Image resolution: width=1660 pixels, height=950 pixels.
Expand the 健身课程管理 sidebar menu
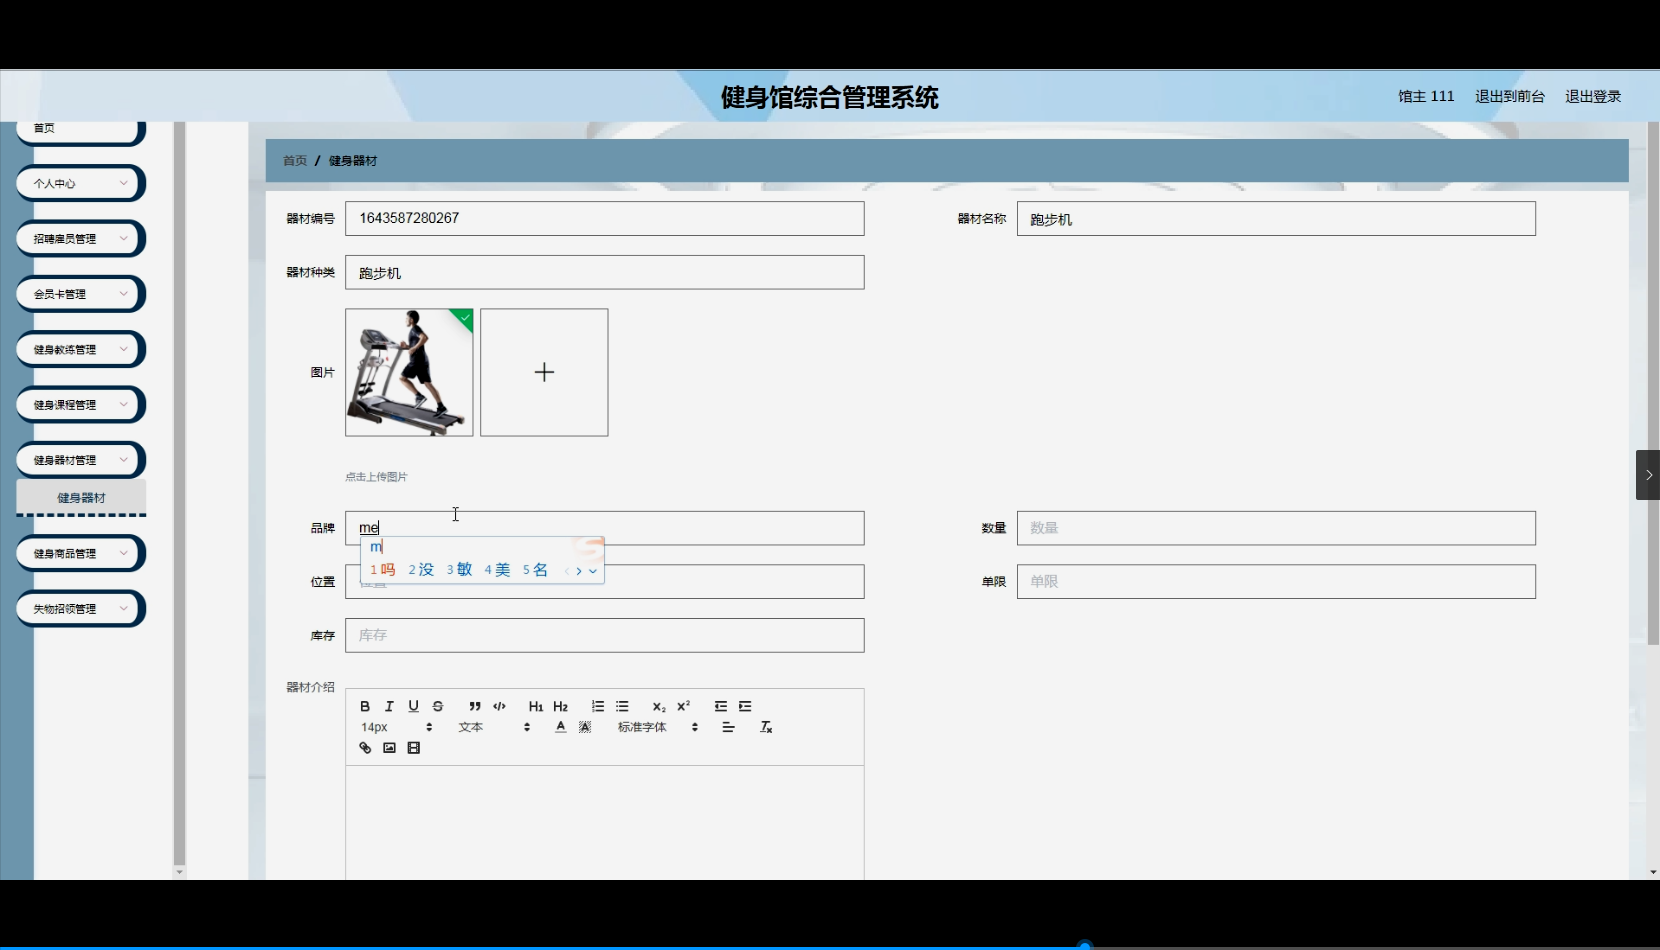(x=81, y=405)
